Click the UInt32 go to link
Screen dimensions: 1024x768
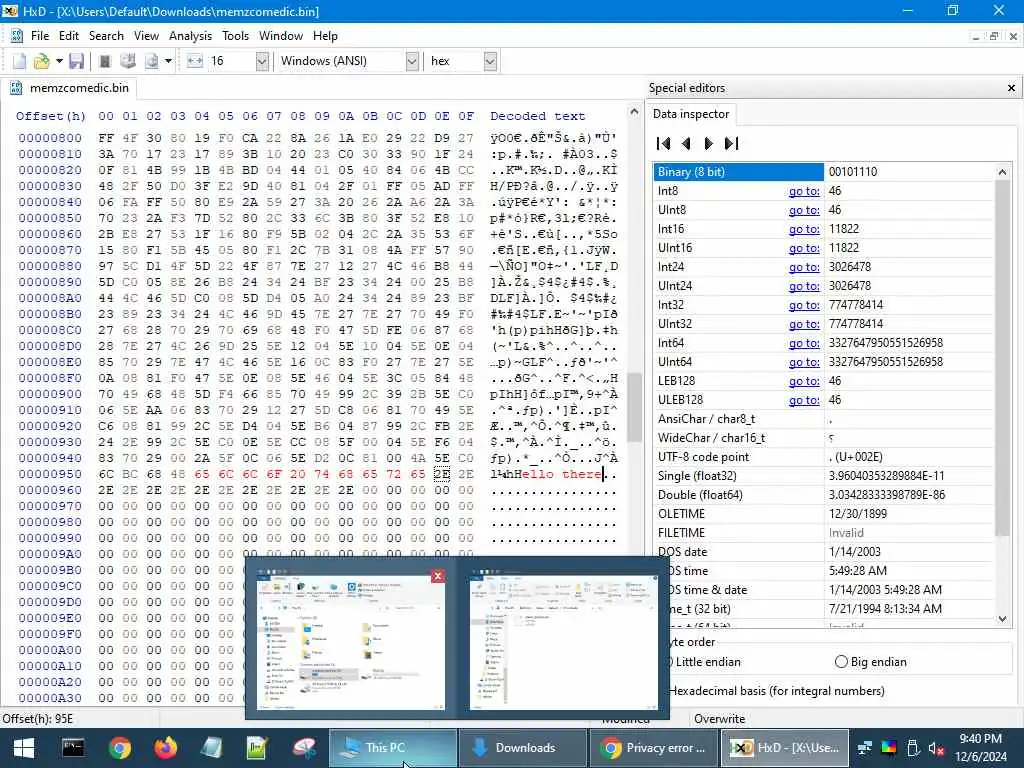[x=804, y=323]
